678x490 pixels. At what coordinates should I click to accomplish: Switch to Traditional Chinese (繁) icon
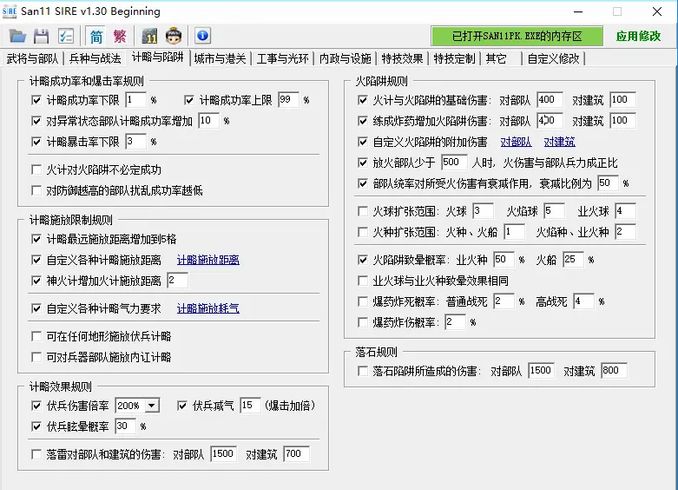click(x=120, y=37)
